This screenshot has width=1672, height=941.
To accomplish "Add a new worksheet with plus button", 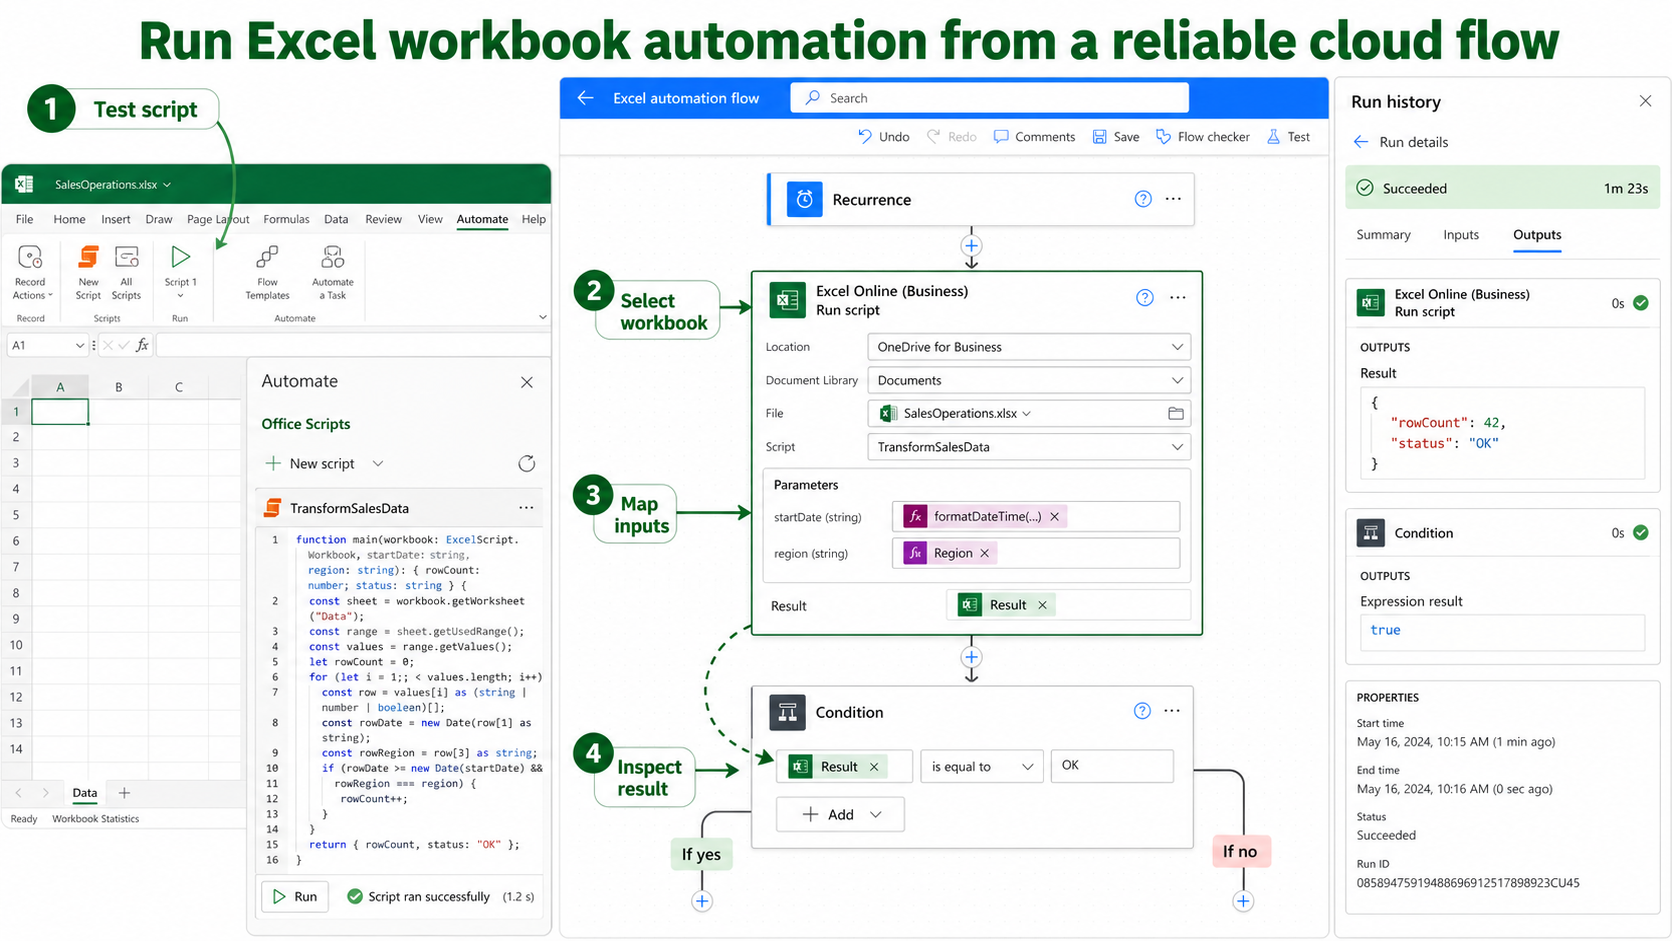I will point(124,793).
